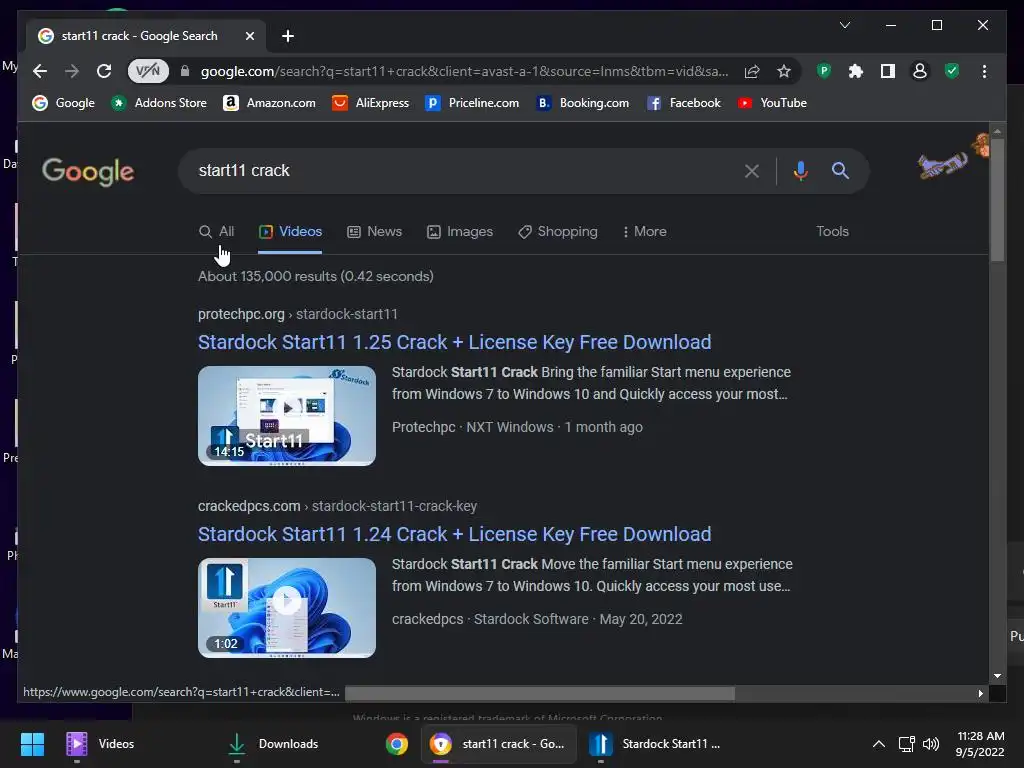Open the Priceline.com bookmark
The image size is (1024, 768).
472,103
